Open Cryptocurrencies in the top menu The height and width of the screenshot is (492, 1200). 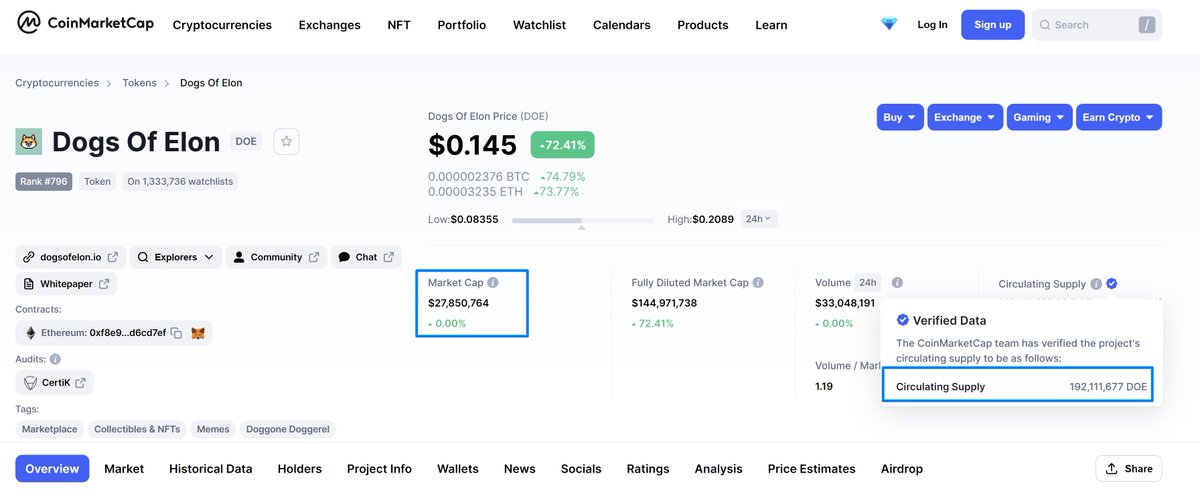222,25
